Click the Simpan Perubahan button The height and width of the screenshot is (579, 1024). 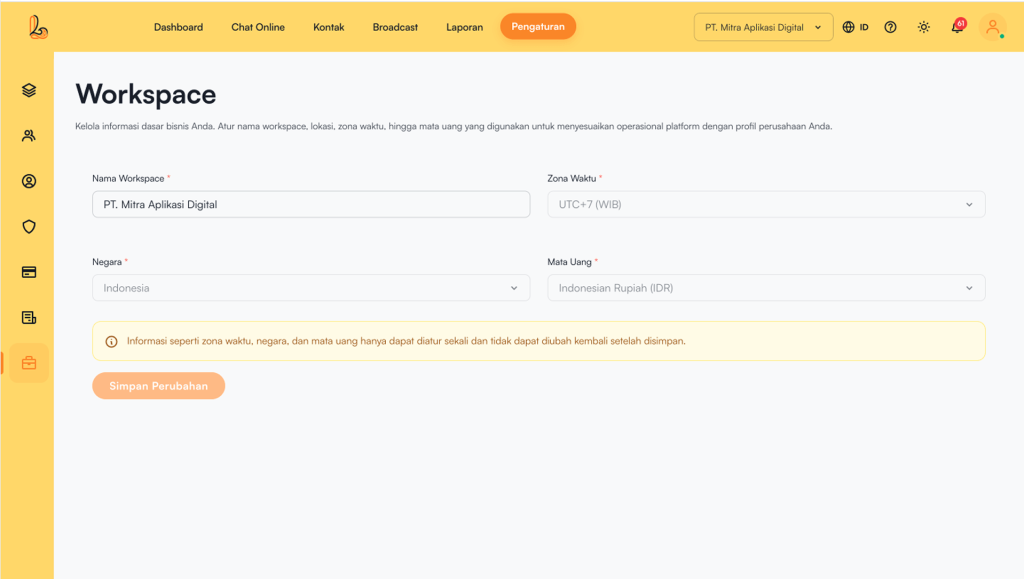158,386
